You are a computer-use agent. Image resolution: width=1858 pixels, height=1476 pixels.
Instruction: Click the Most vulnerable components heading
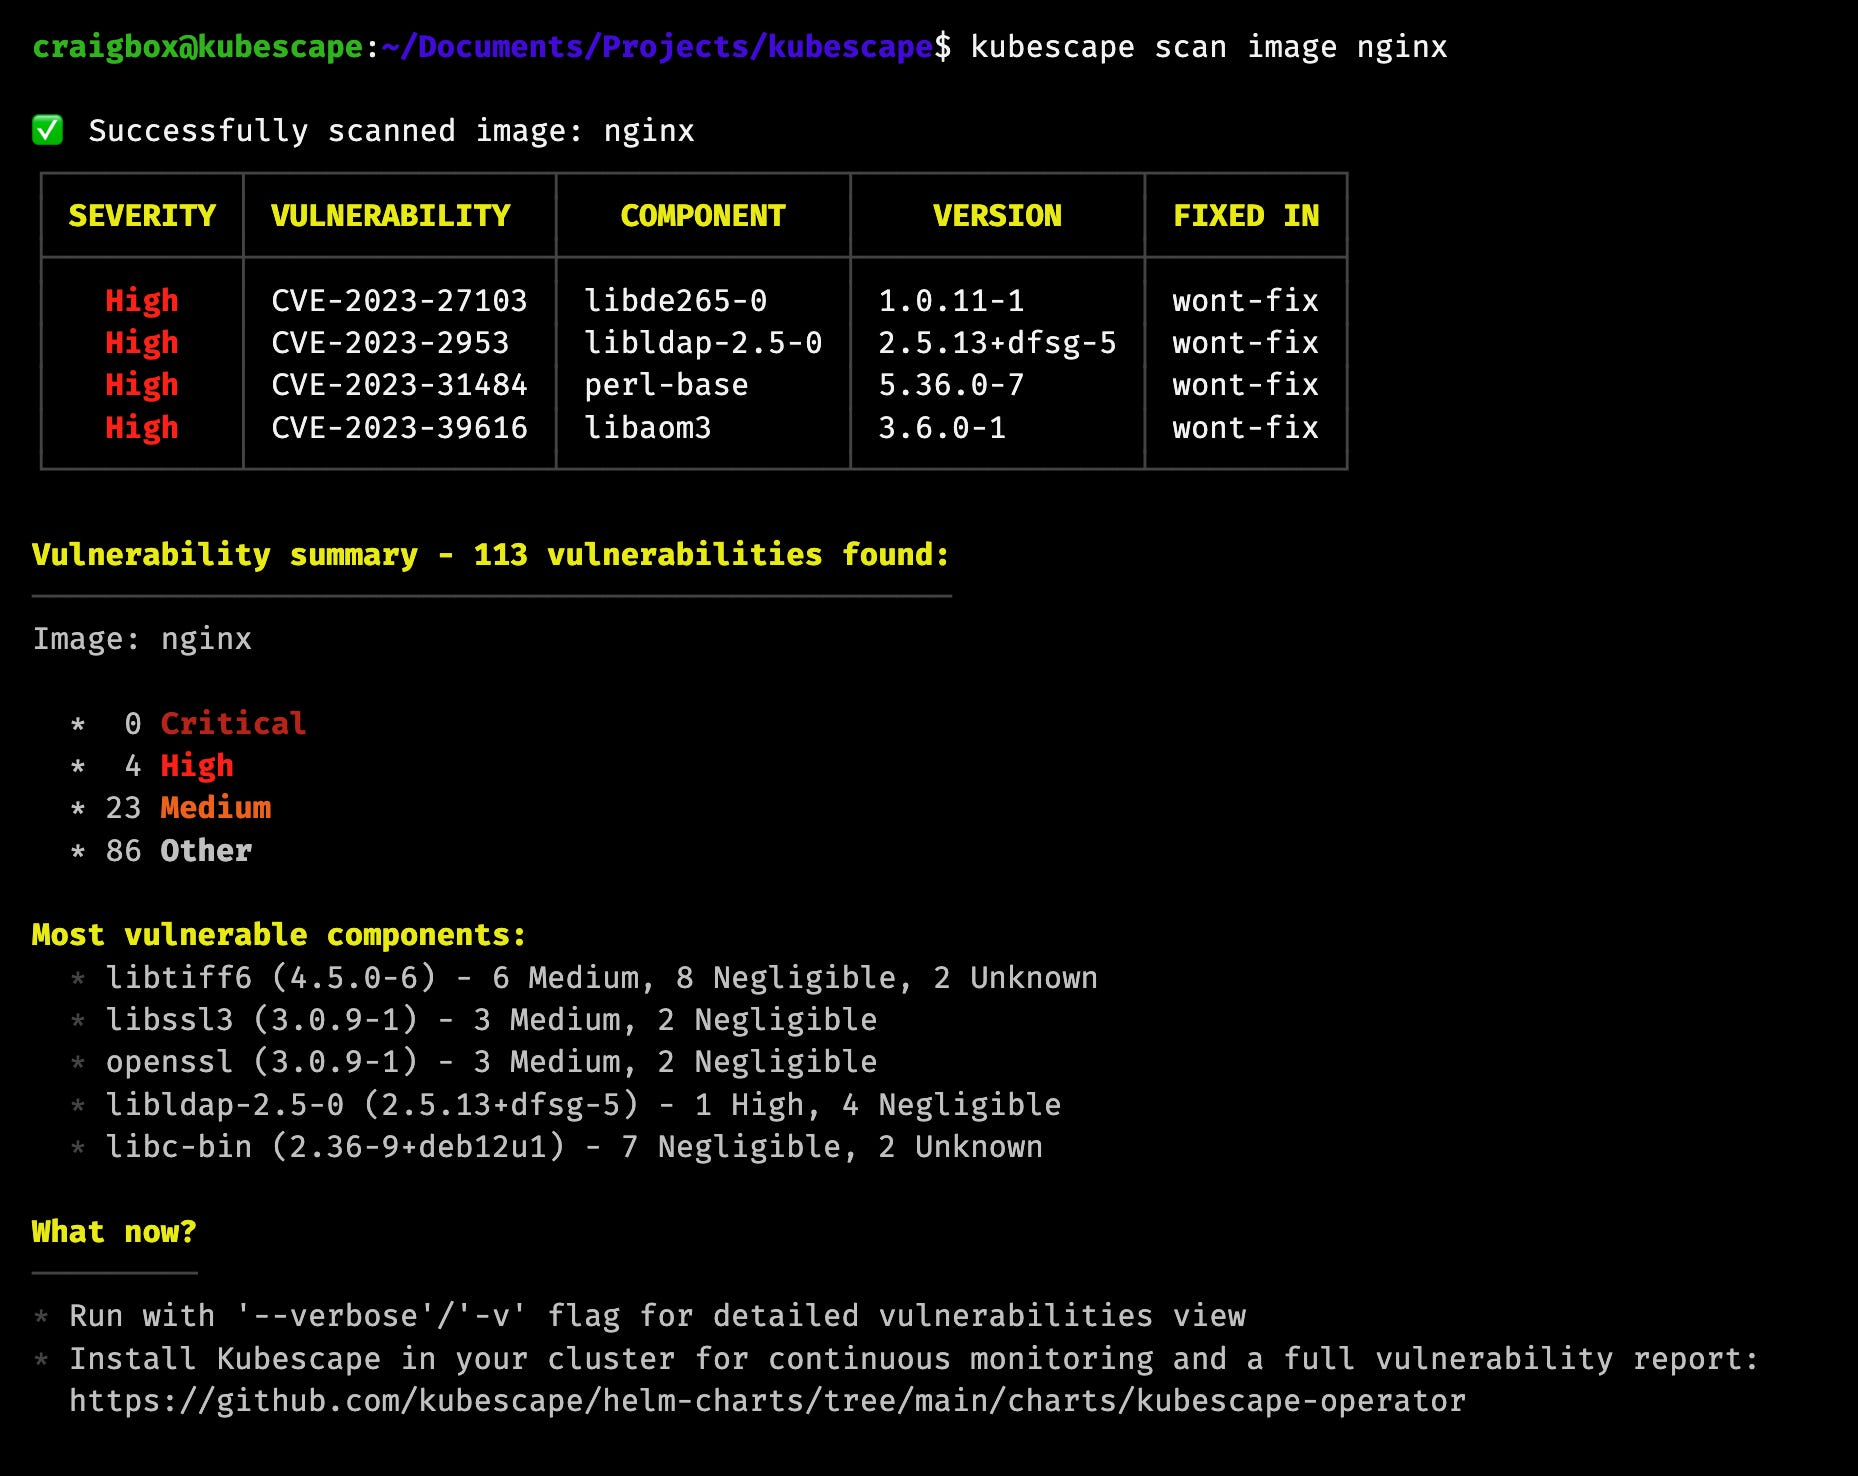point(277,933)
